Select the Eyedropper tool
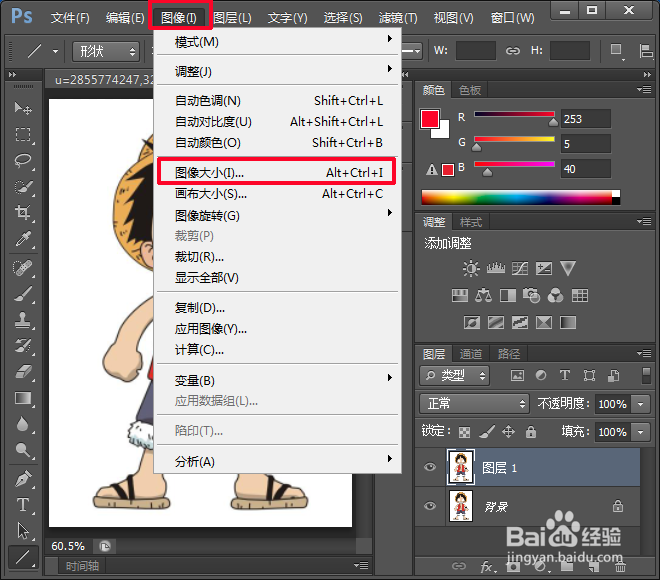Image resolution: width=660 pixels, height=580 pixels. point(23,239)
